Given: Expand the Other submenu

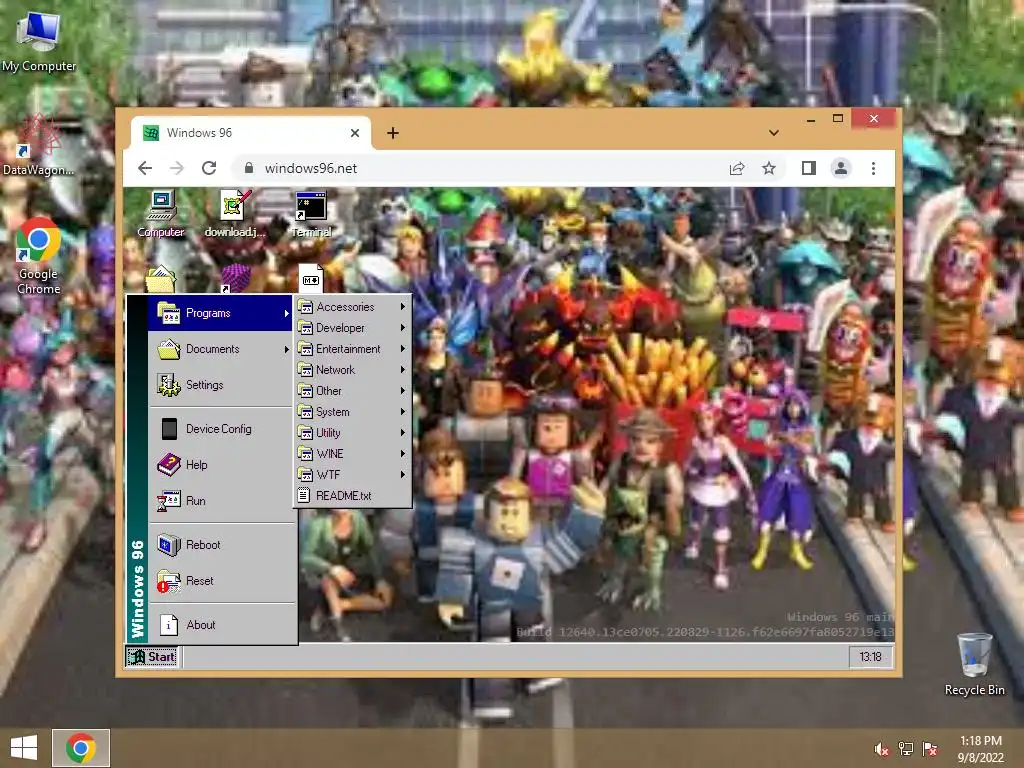Looking at the screenshot, I should tap(353, 391).
